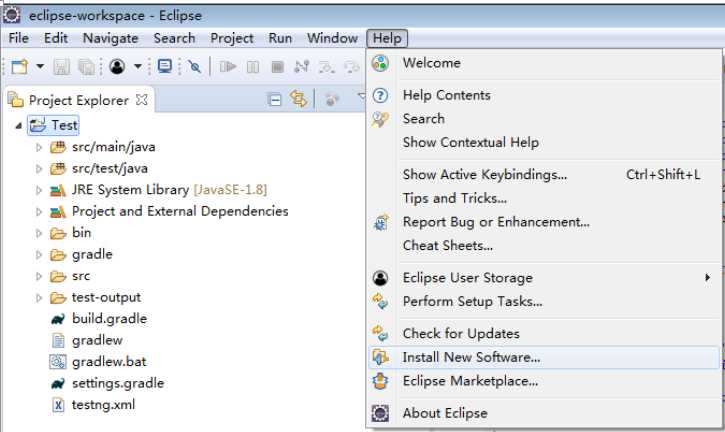
Task: Expand JRE System Library node
Action: [x=39, y=190]
